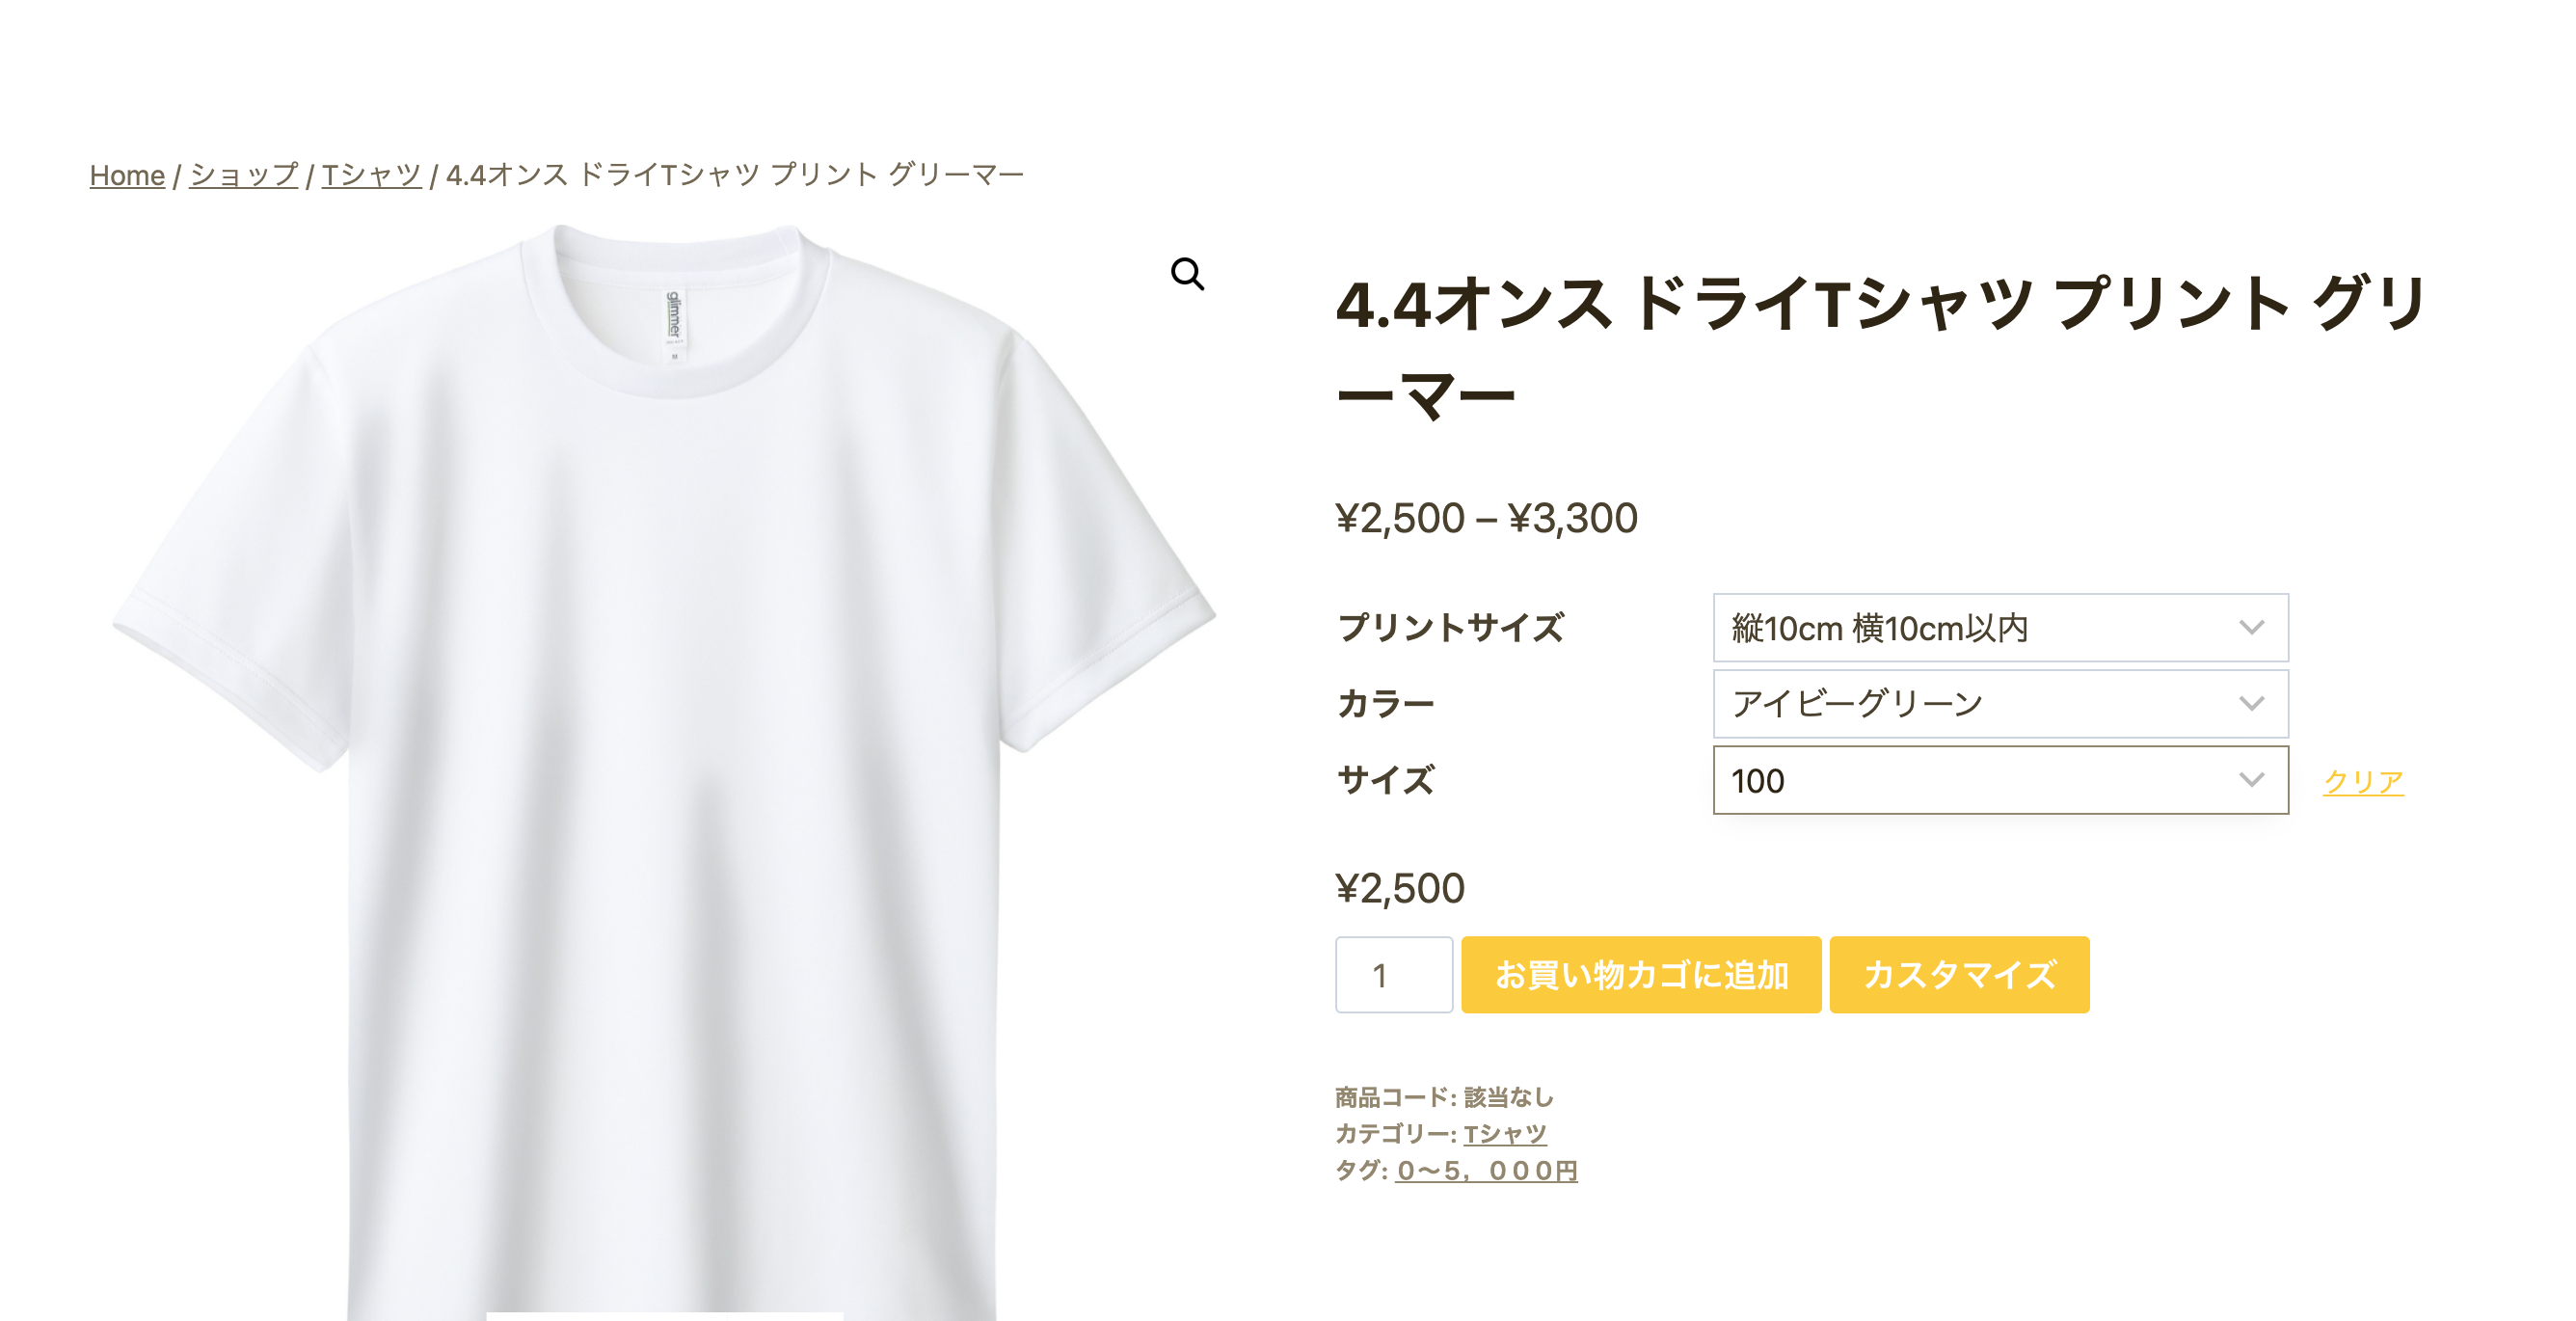Click the サイズ dropdown chevron arrow
This screenshot has height=1321, width=2576.
pos(2251,780)
